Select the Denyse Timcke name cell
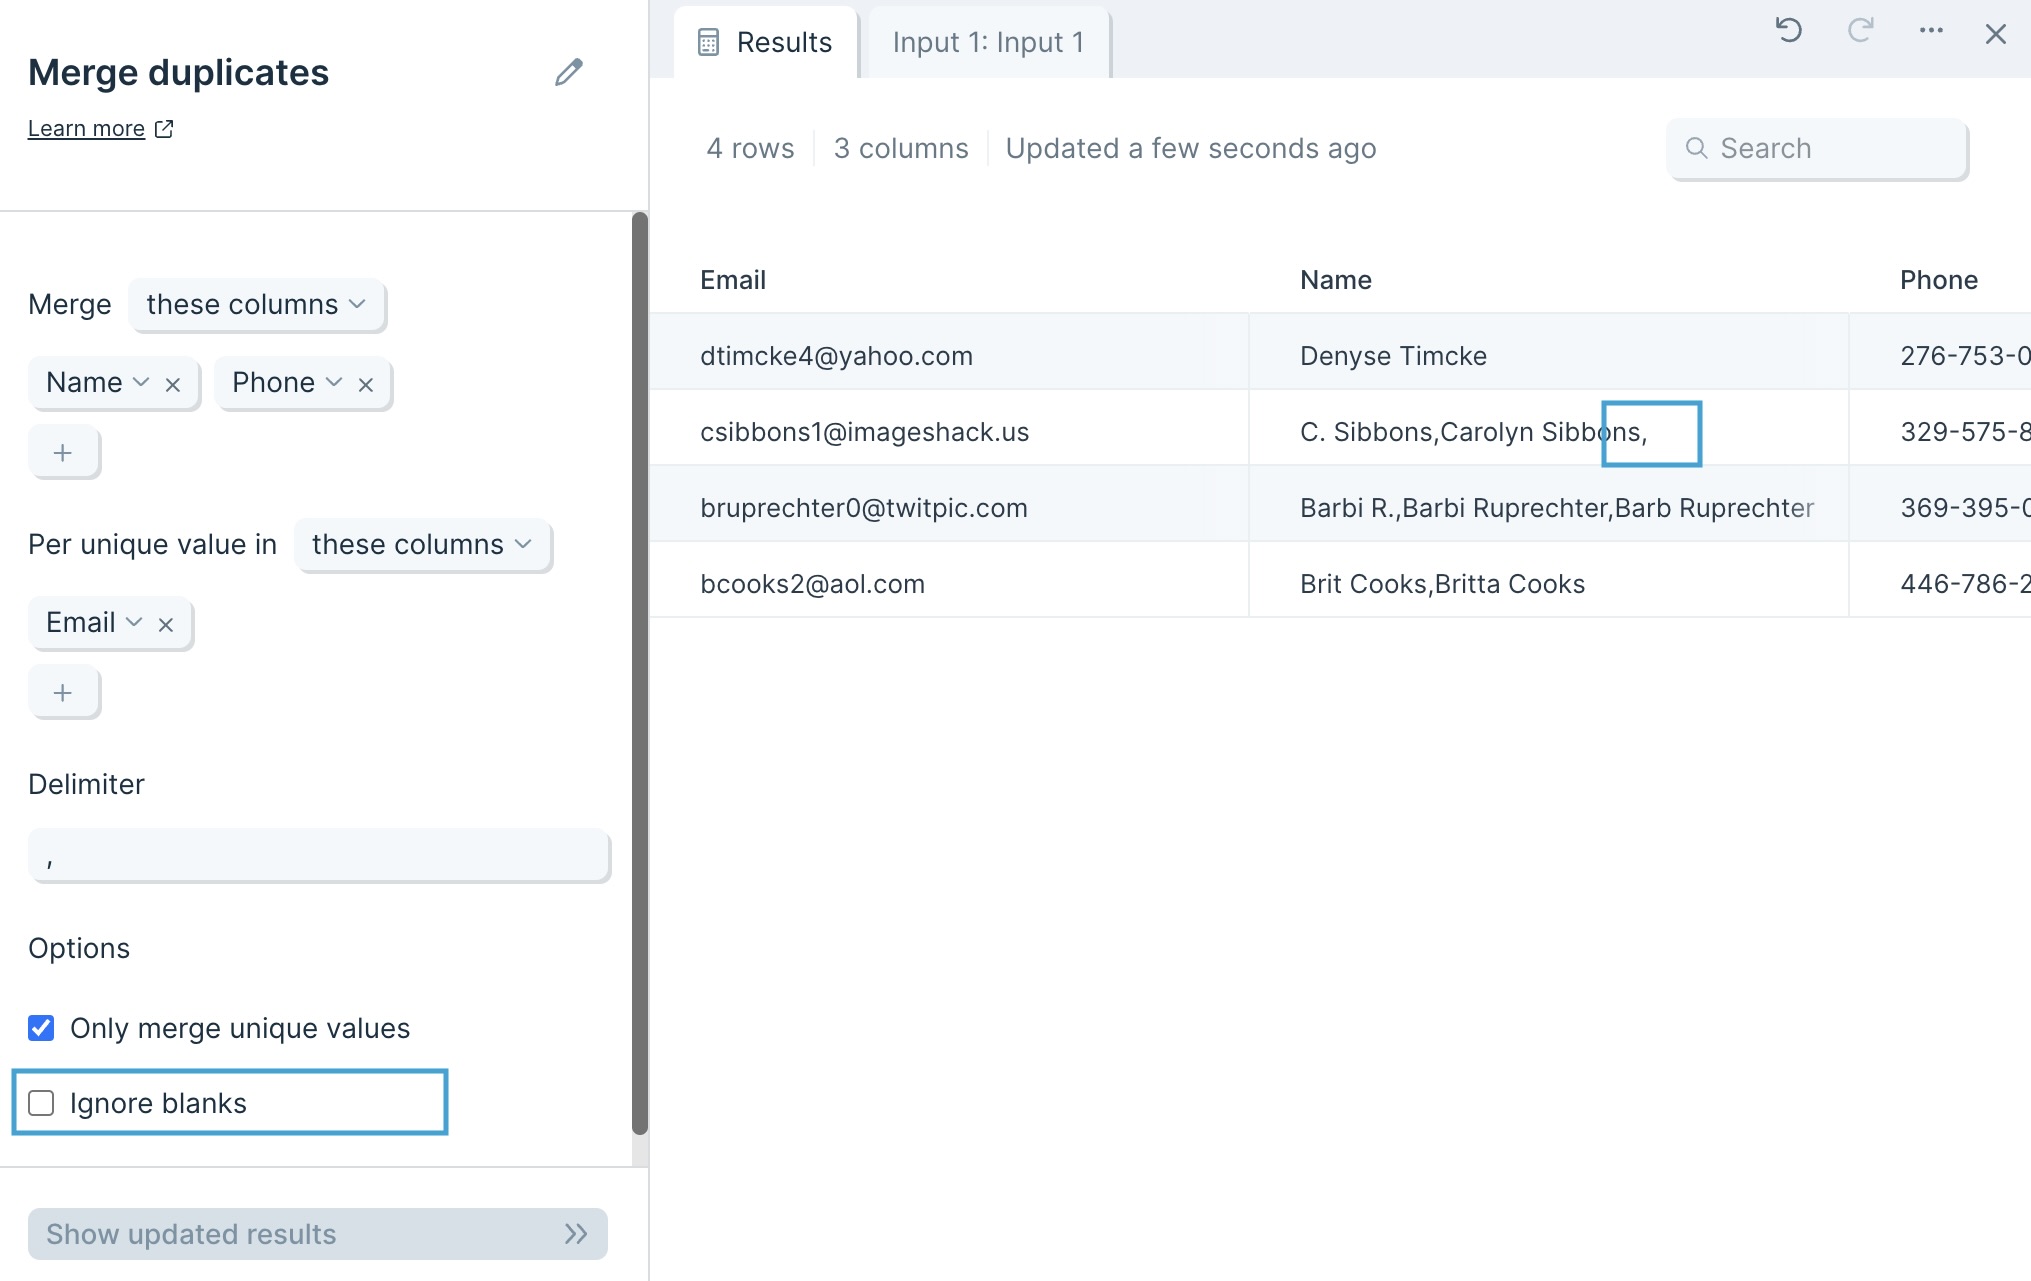Viewport: 2031px width, 1281px height. [x=1549, y=352]
